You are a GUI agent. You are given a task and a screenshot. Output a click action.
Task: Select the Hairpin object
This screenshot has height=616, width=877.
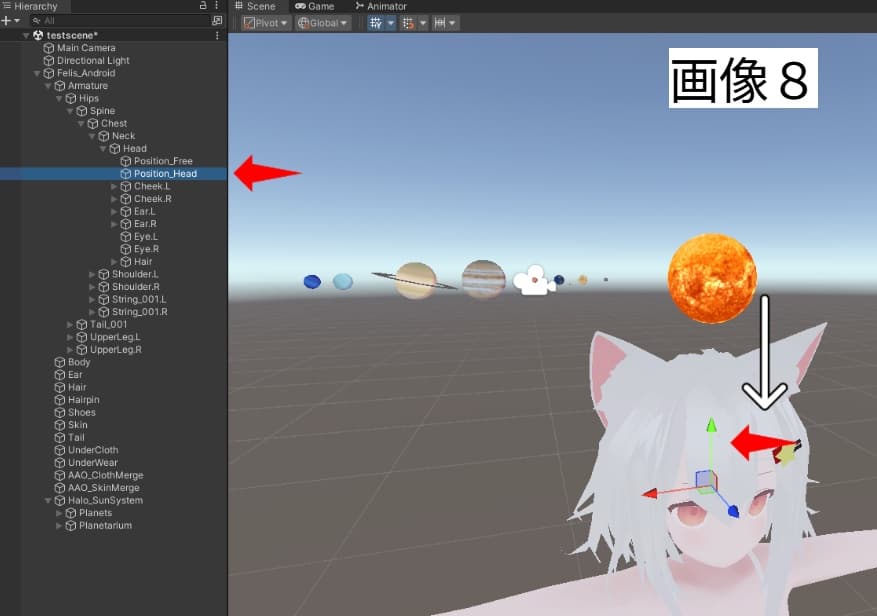83,400
